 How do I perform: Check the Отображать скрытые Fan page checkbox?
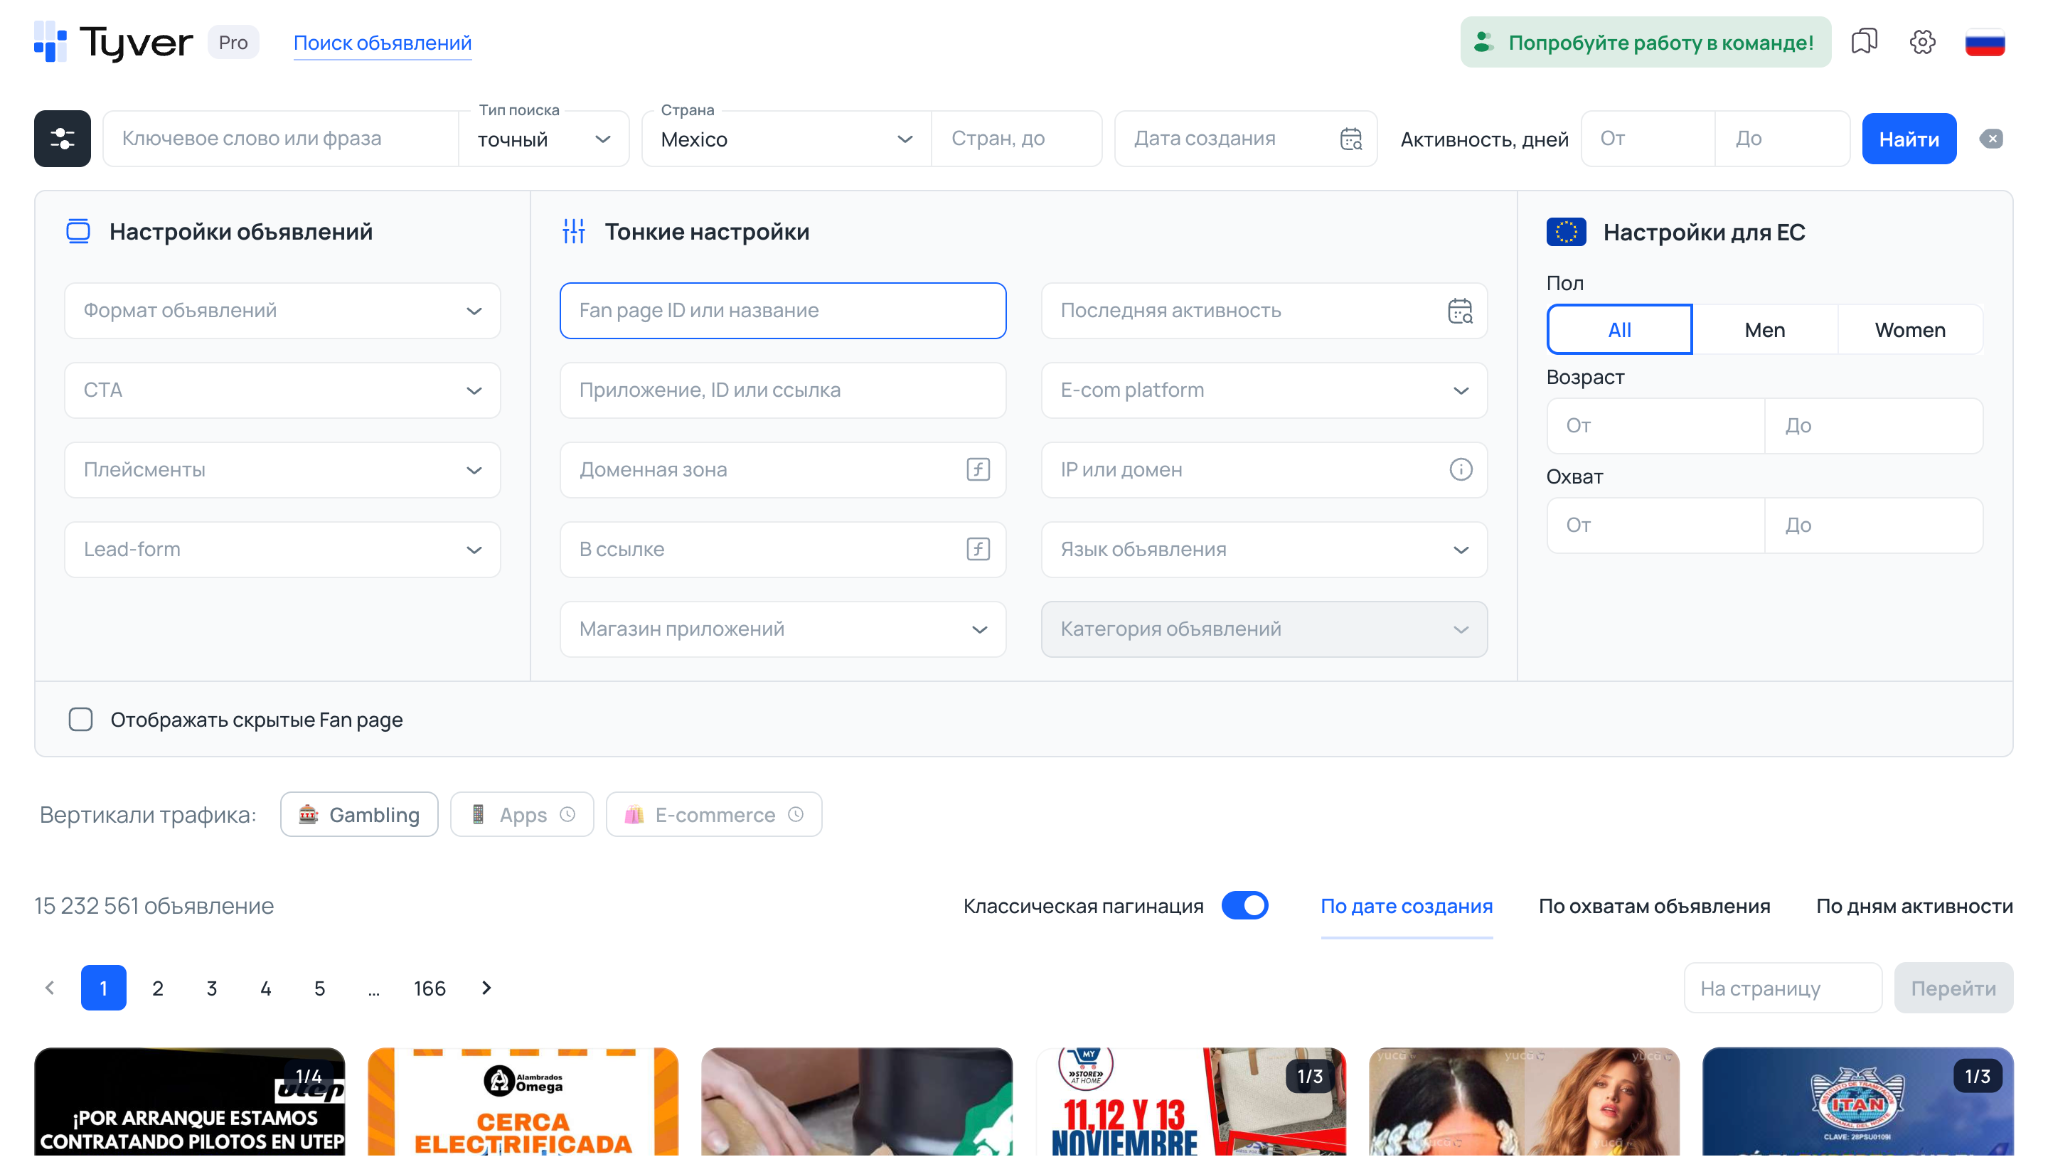coord(80,719)
